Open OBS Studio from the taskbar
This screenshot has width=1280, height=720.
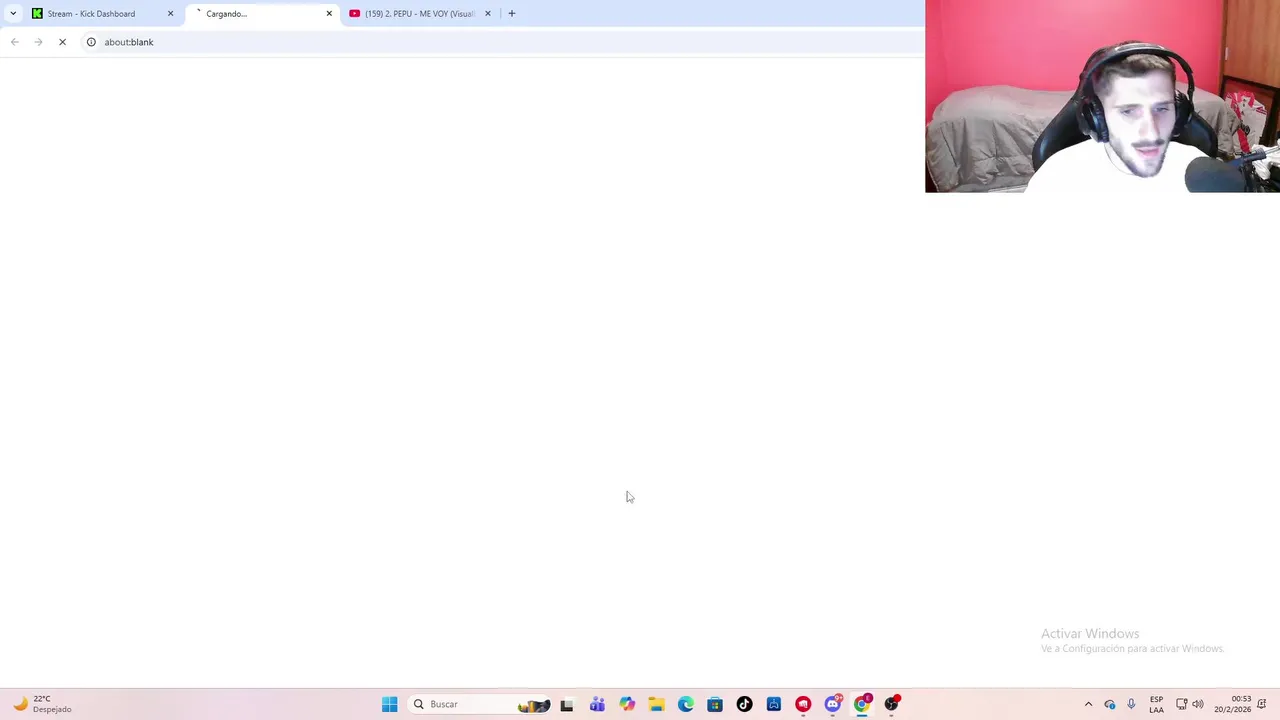[x=892, y=704]
